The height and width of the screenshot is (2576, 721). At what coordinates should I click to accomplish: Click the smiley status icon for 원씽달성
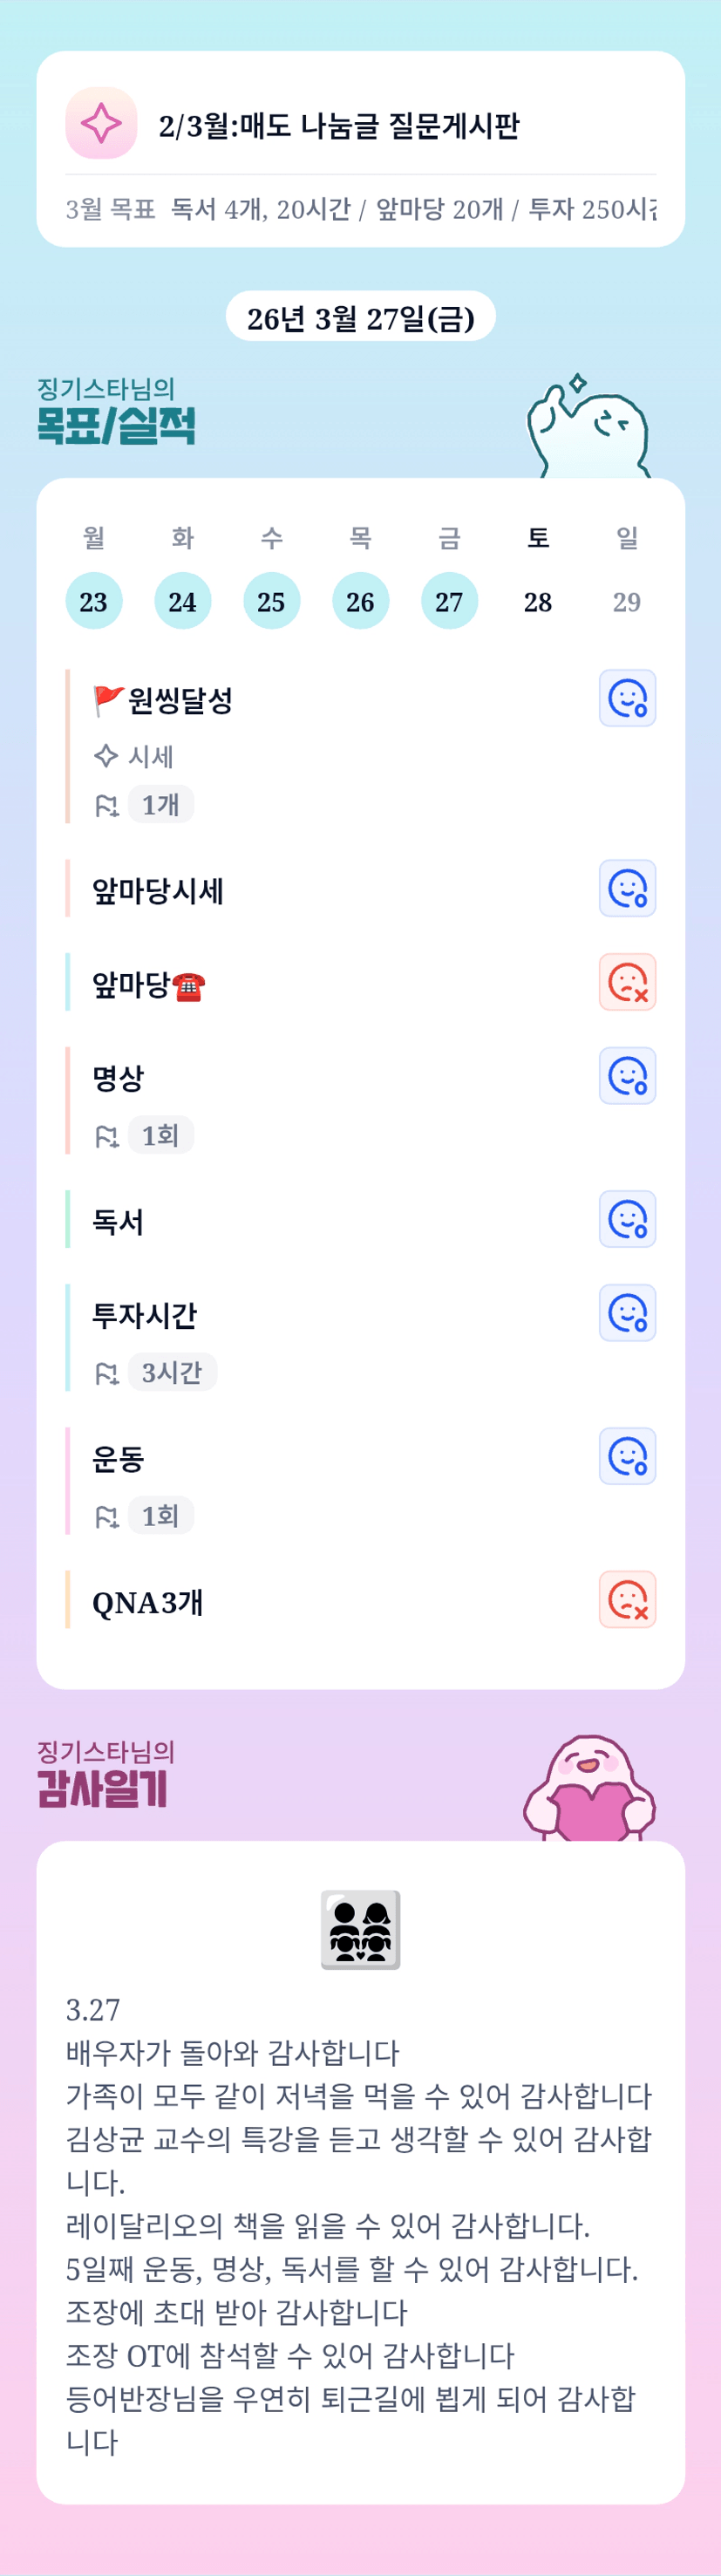click(x=627, y=698)
